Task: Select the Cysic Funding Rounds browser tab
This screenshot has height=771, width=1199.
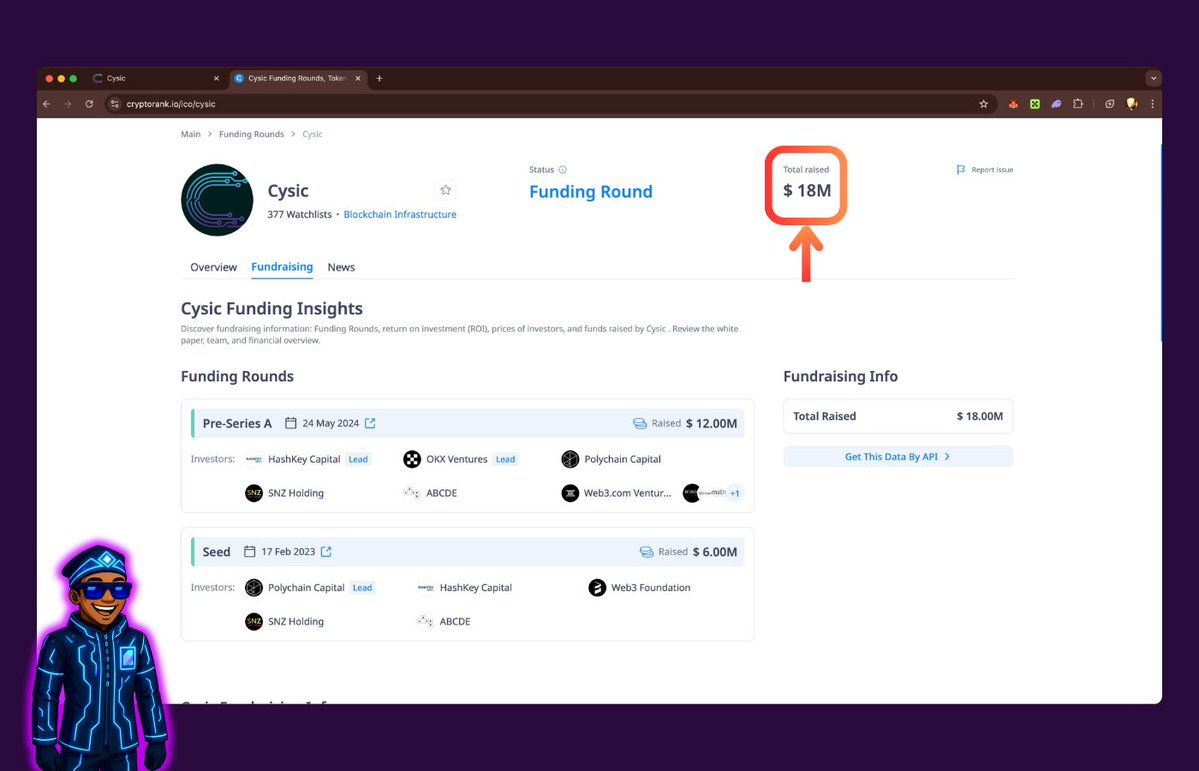Action: pos(297,78)
